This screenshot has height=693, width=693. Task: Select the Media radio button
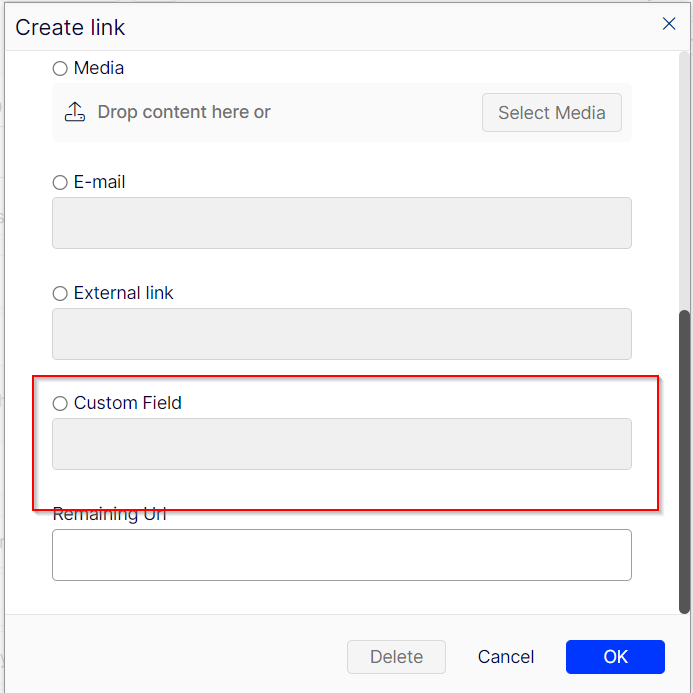click(60, 69)
